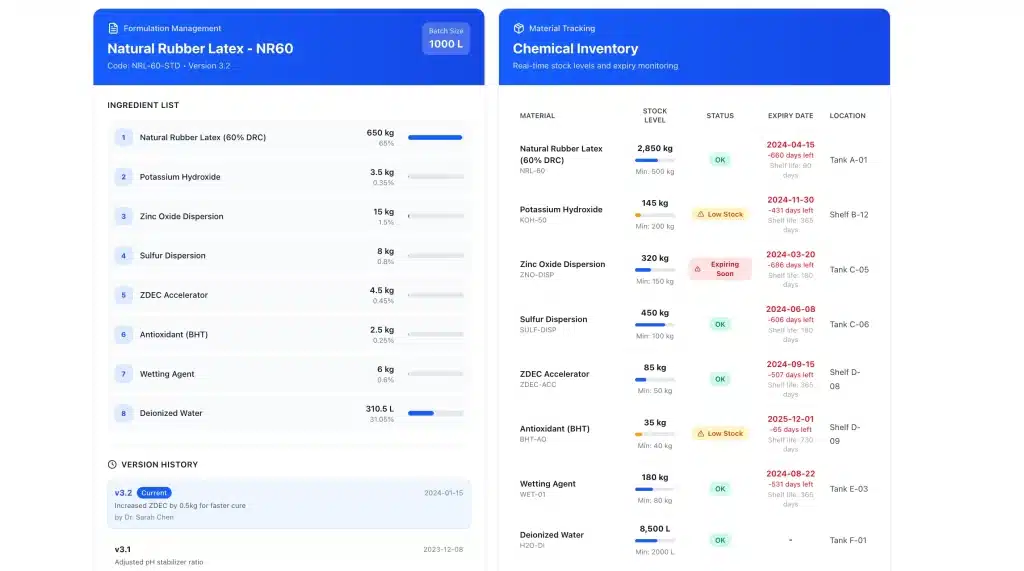The height and width of the screenshot is (571, 1024).
Task: Click the Current tag on v3.2
Action: coord(154,493)
